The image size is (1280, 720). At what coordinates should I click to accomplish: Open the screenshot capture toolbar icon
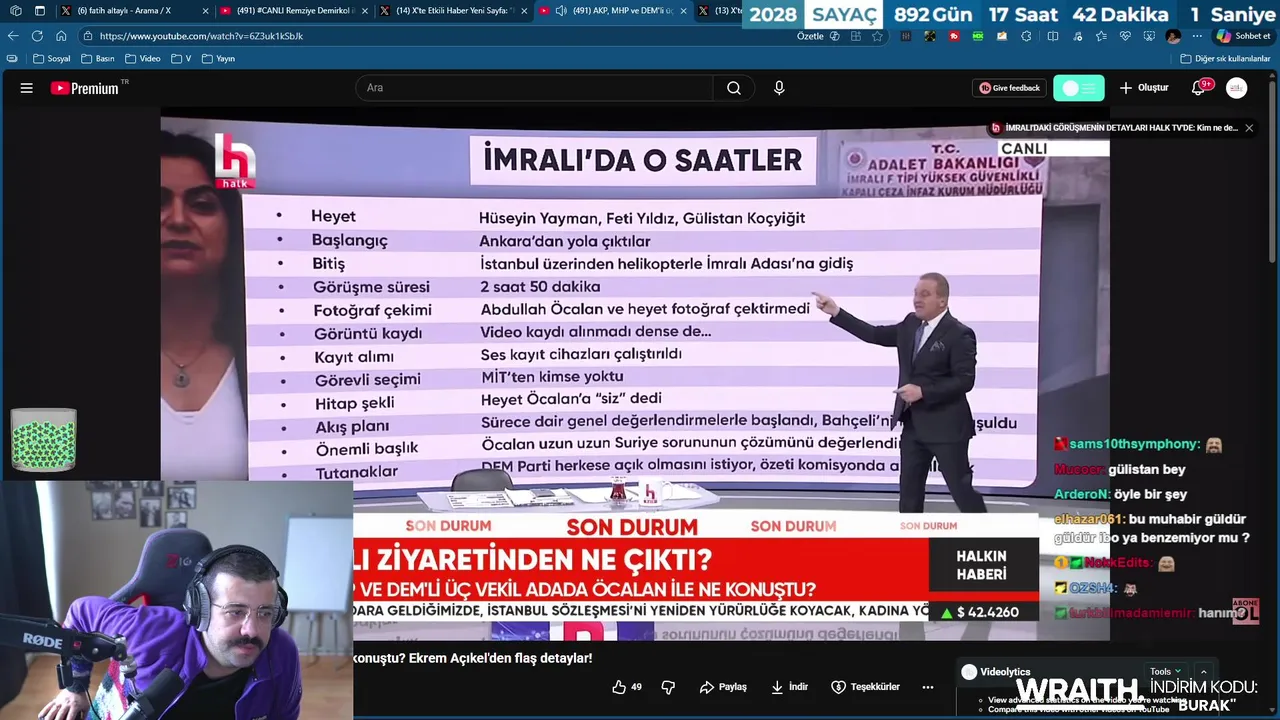coord(1149,36)
